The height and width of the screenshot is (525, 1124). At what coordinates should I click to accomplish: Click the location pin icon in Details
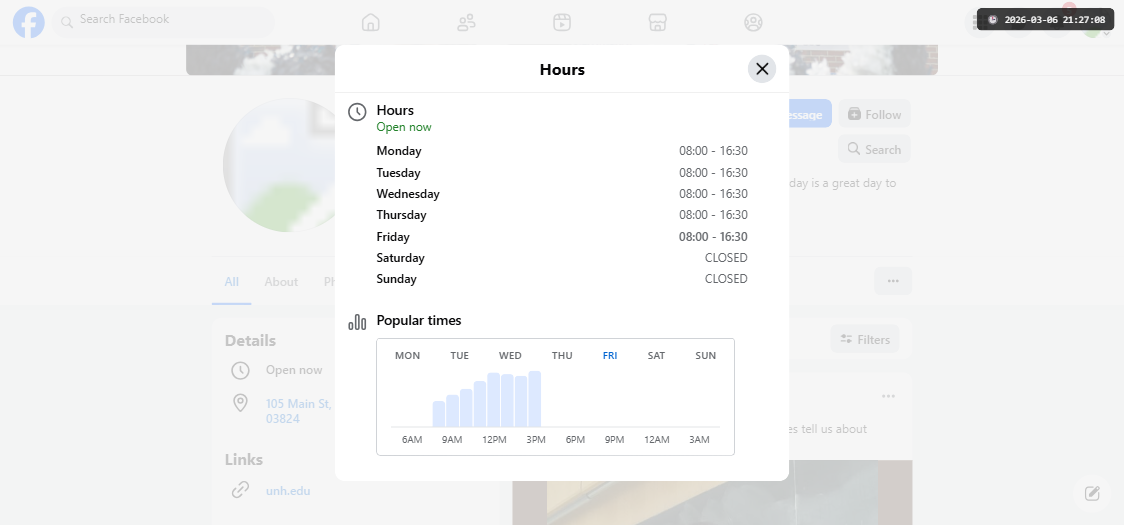[x=240, y=402]
